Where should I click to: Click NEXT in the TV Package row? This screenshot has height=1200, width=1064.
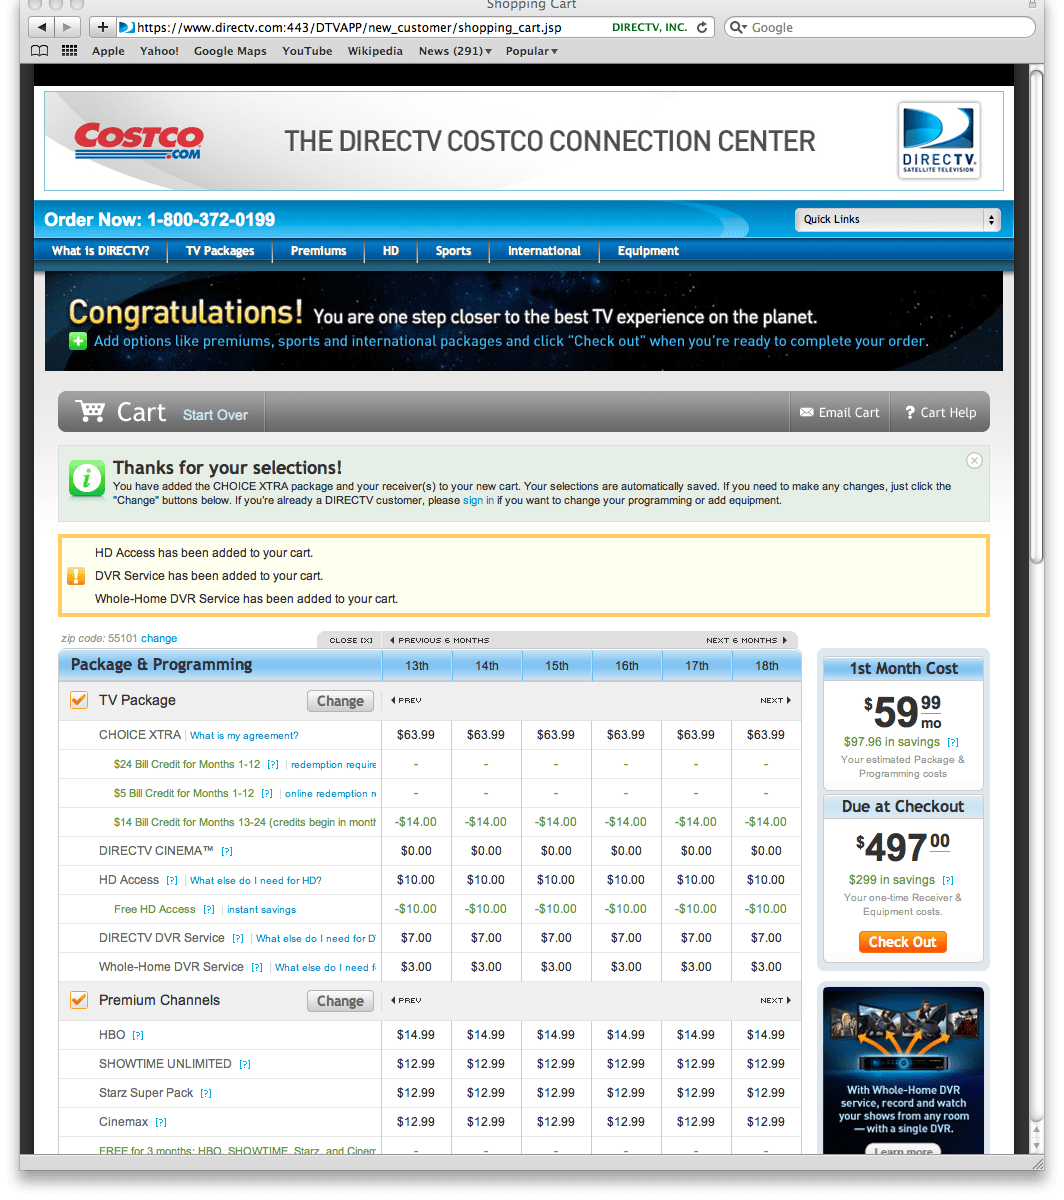click(x=775, y=700)
